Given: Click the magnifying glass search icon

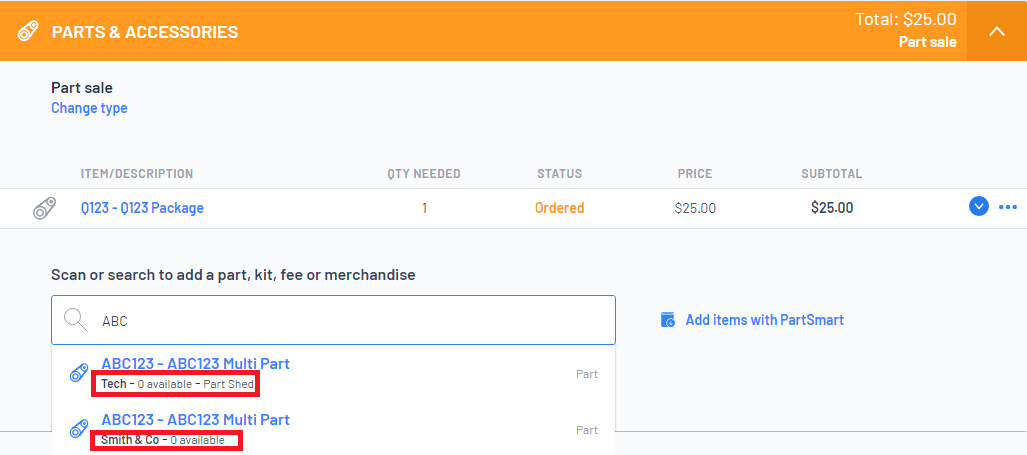Looking at the screenshot, I should coord(76,320).
